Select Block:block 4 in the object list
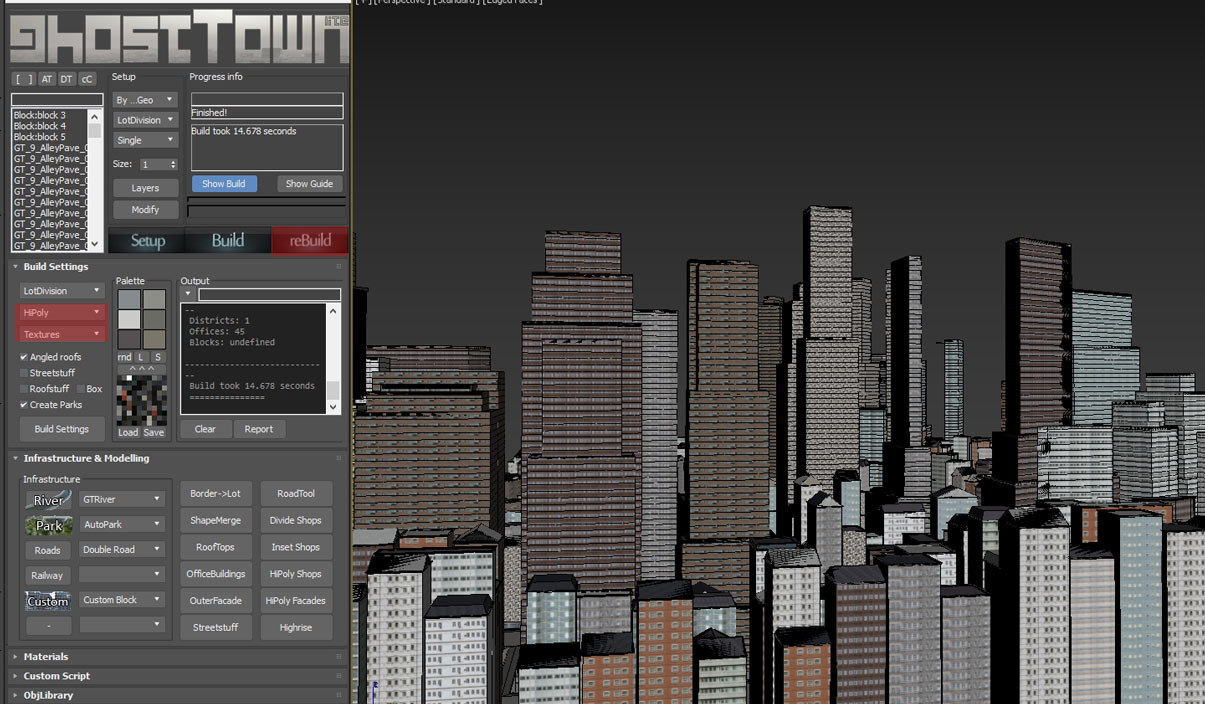Image resolution: width=1205 pixels, height=704 pixels. [40, 126]
